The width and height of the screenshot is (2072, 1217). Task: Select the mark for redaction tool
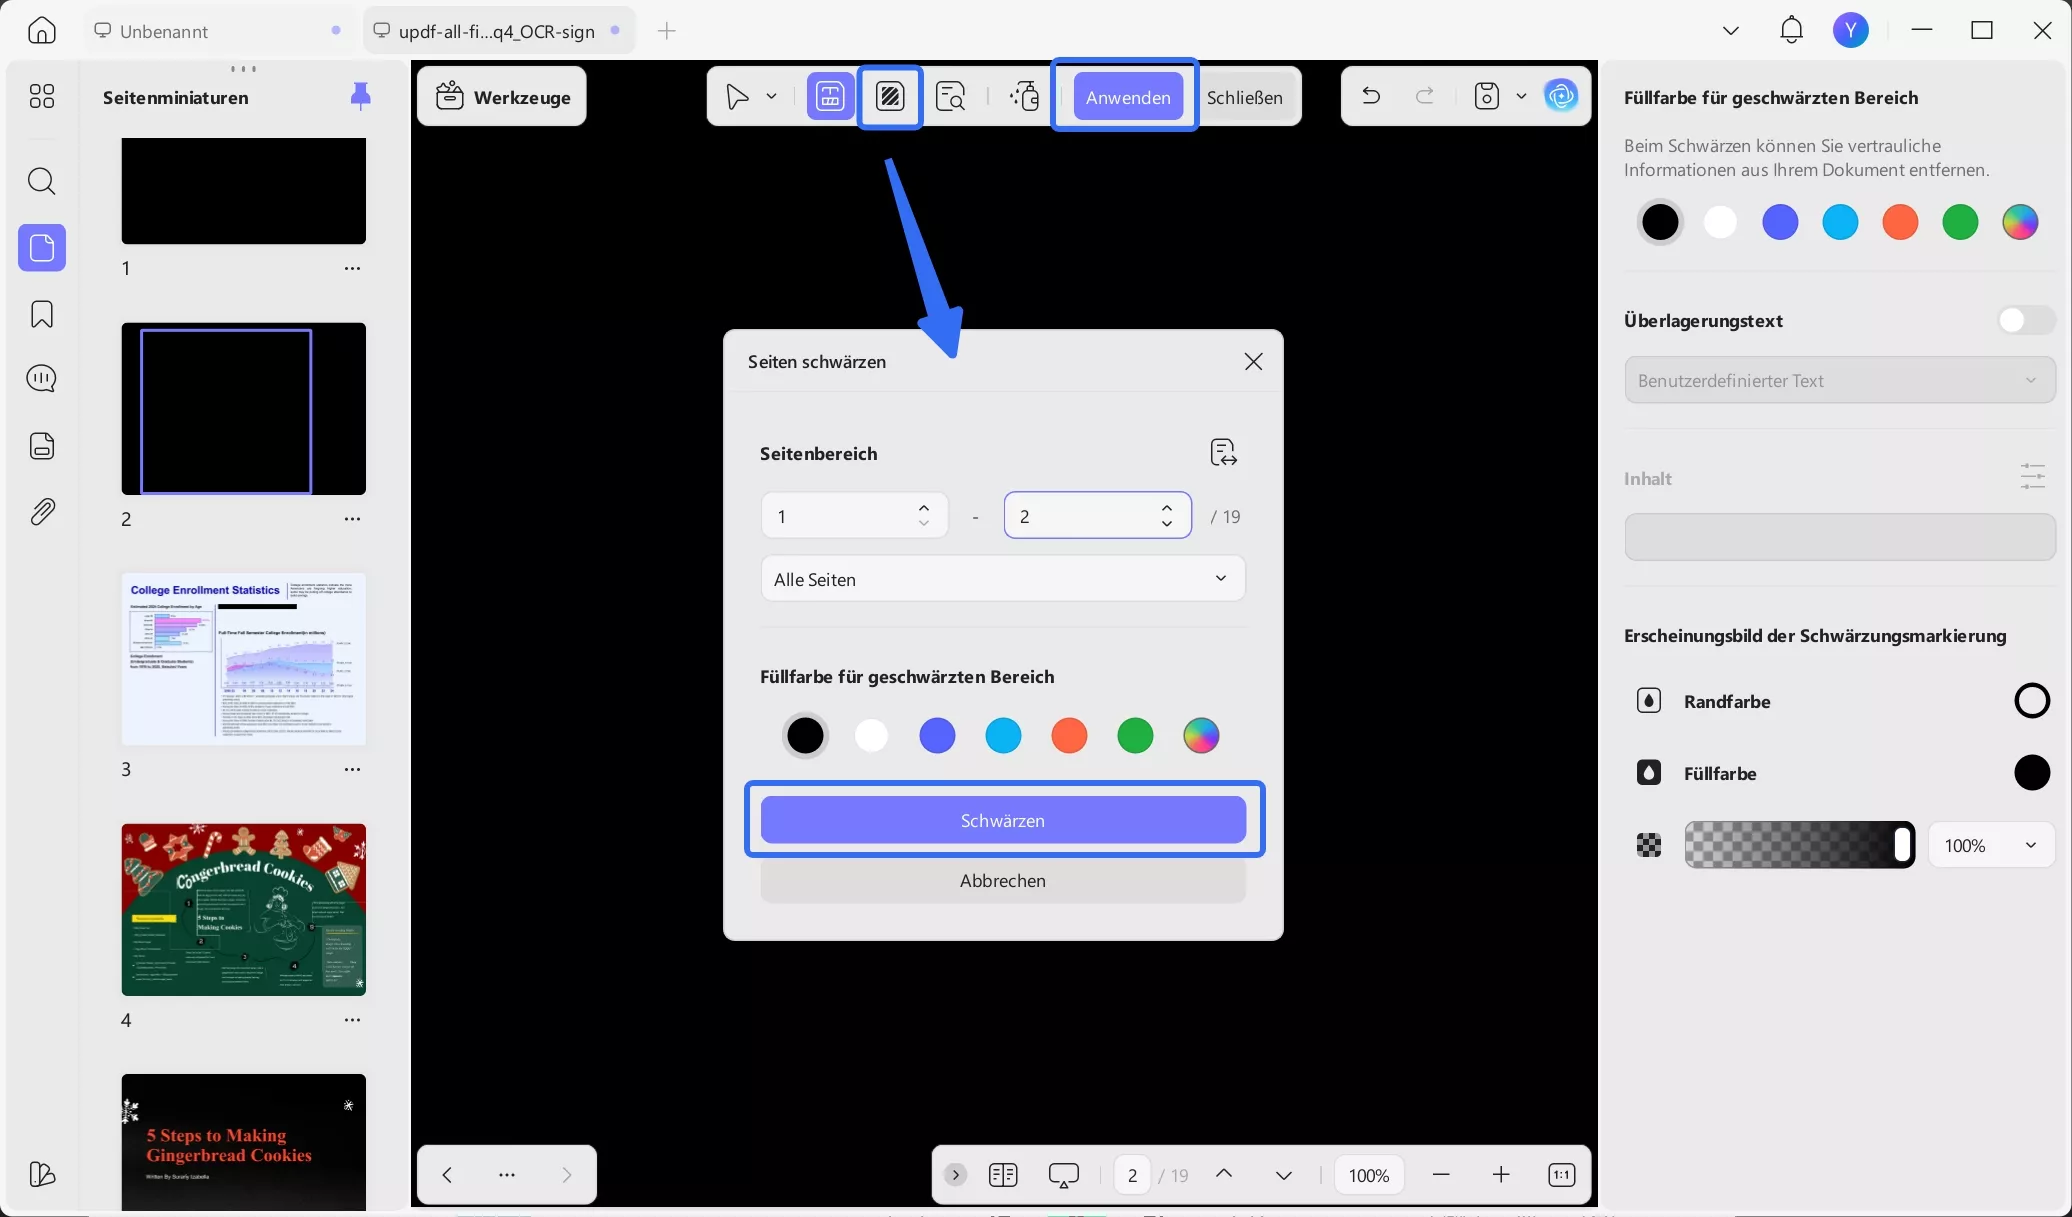(830, 97)
